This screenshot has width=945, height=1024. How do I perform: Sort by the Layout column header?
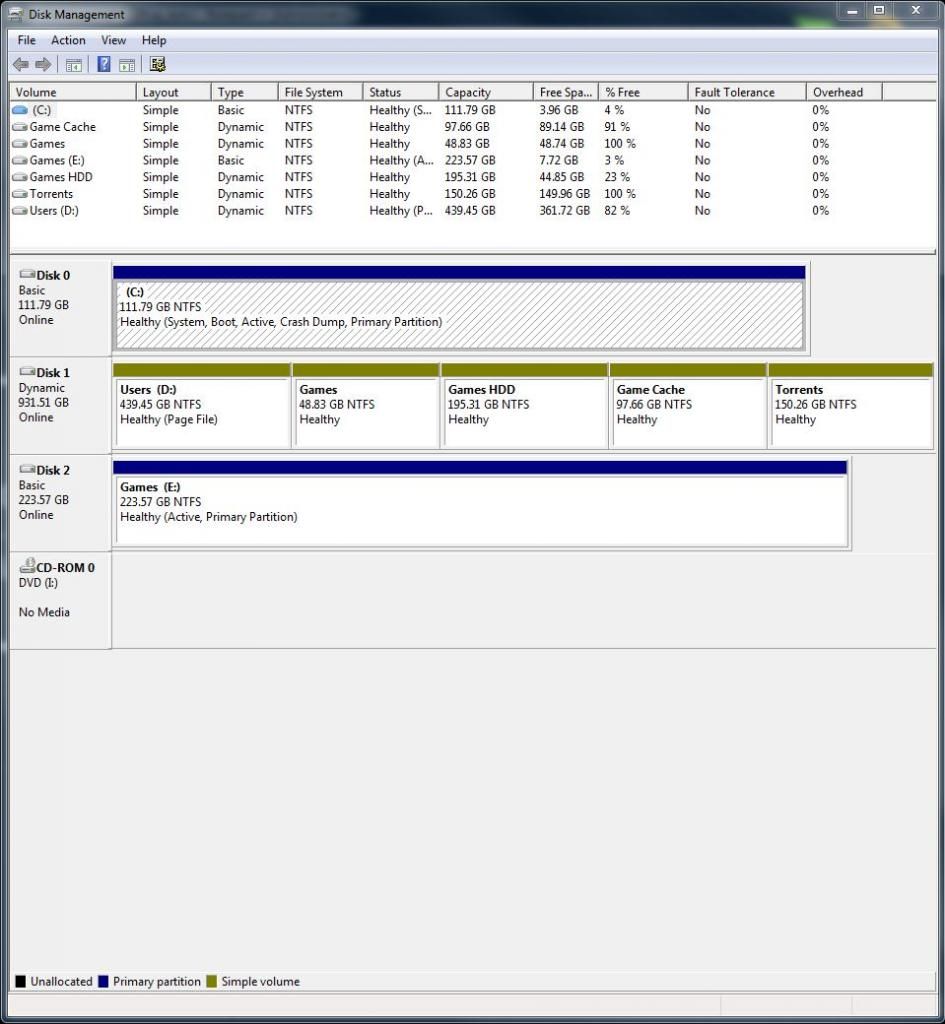click(174, 92)
